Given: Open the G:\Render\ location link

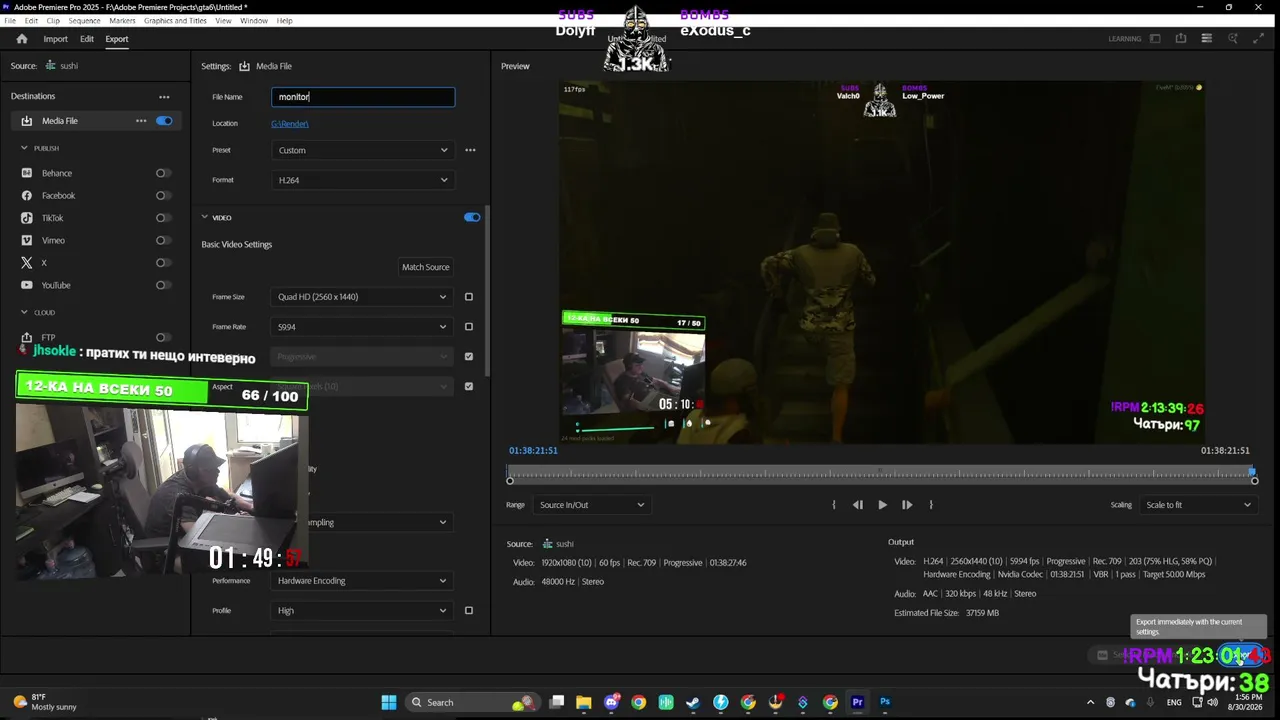Looking at the screenshot, I should [x=290, y=124].
